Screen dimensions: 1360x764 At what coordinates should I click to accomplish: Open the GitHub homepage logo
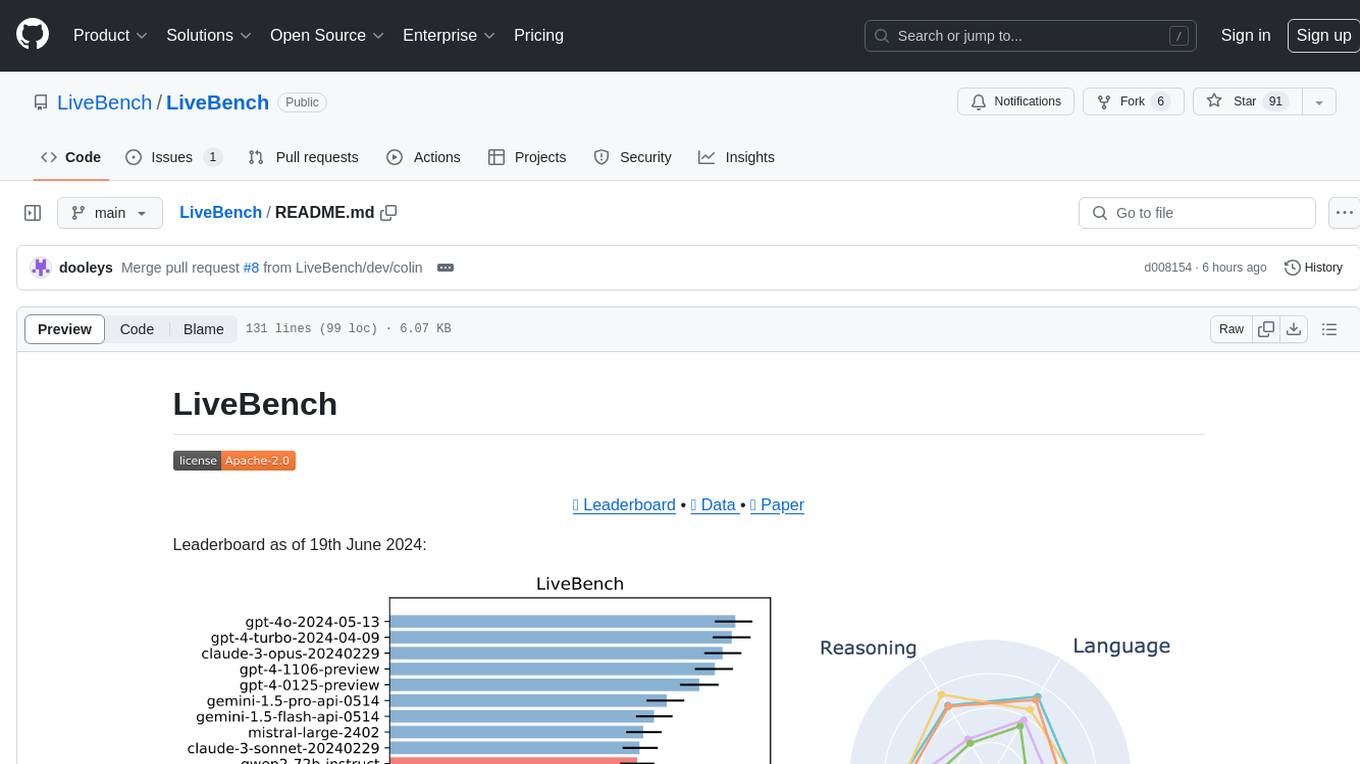[33, 35]
